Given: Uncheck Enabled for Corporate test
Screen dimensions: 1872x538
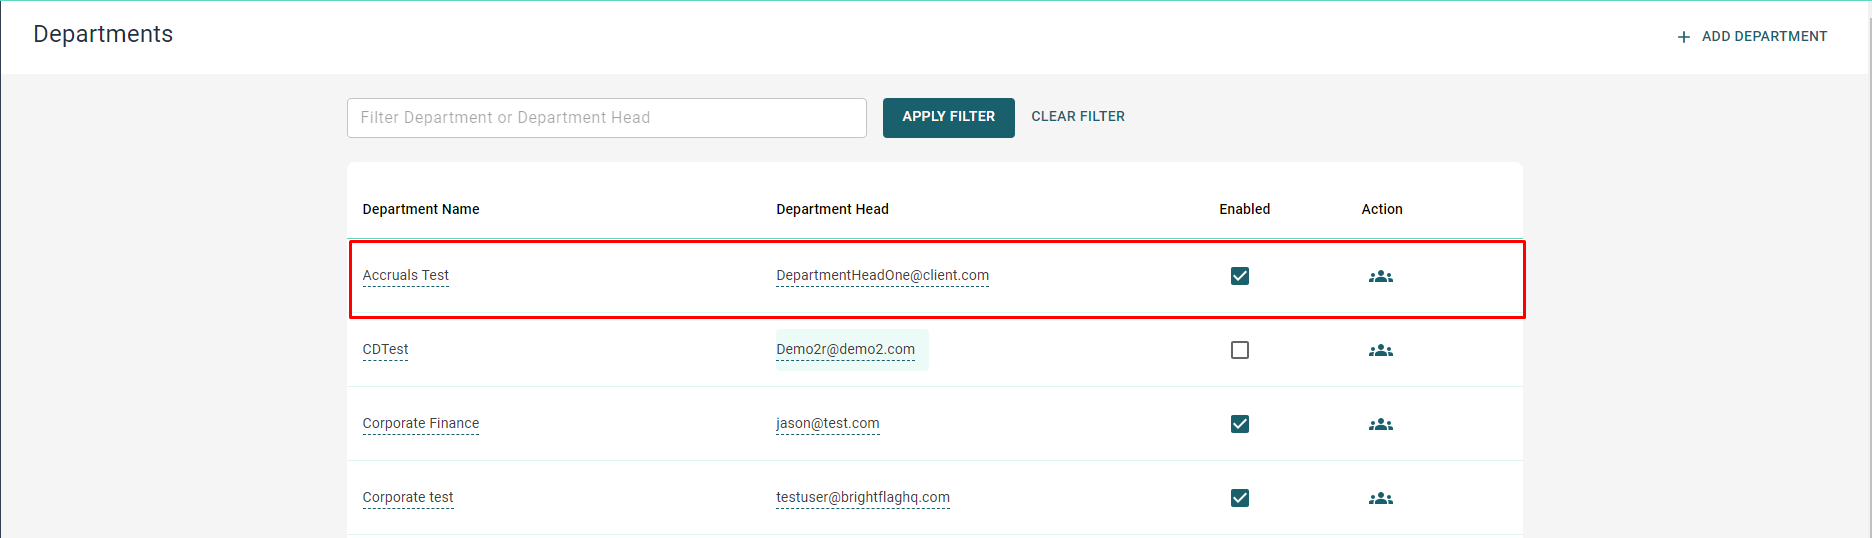Looking at the screenshot, I should (x=1240, y=498).
